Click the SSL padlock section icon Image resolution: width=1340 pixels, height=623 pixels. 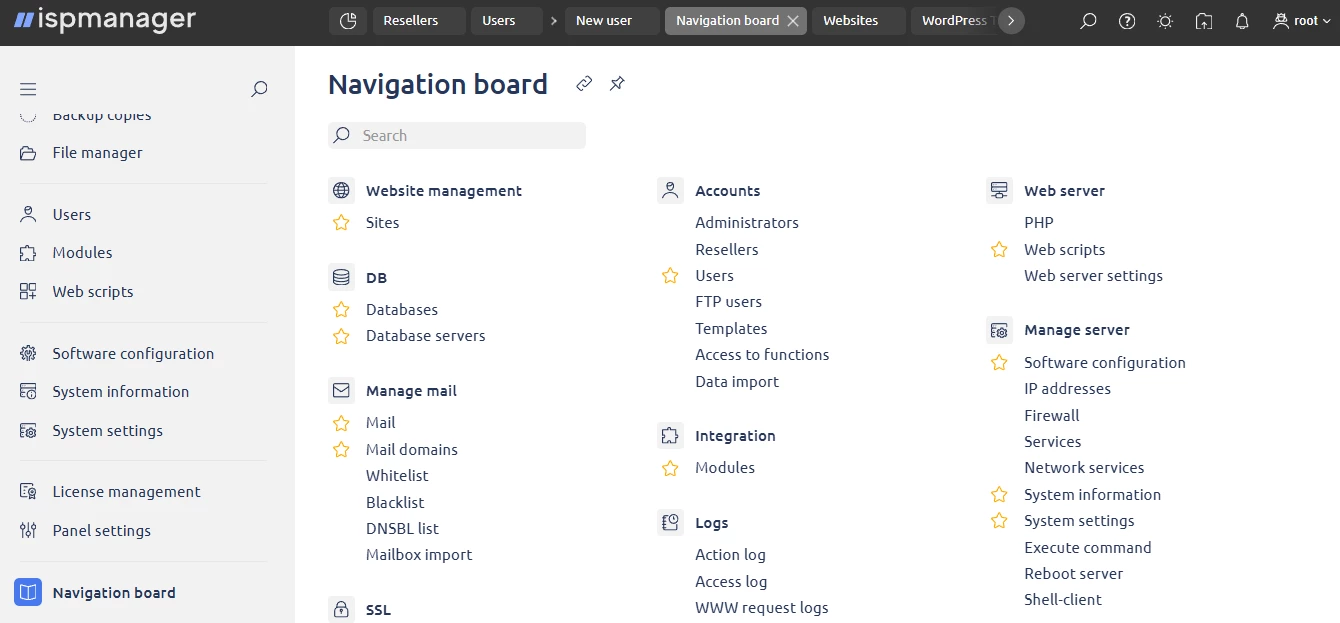click(341, 609)
